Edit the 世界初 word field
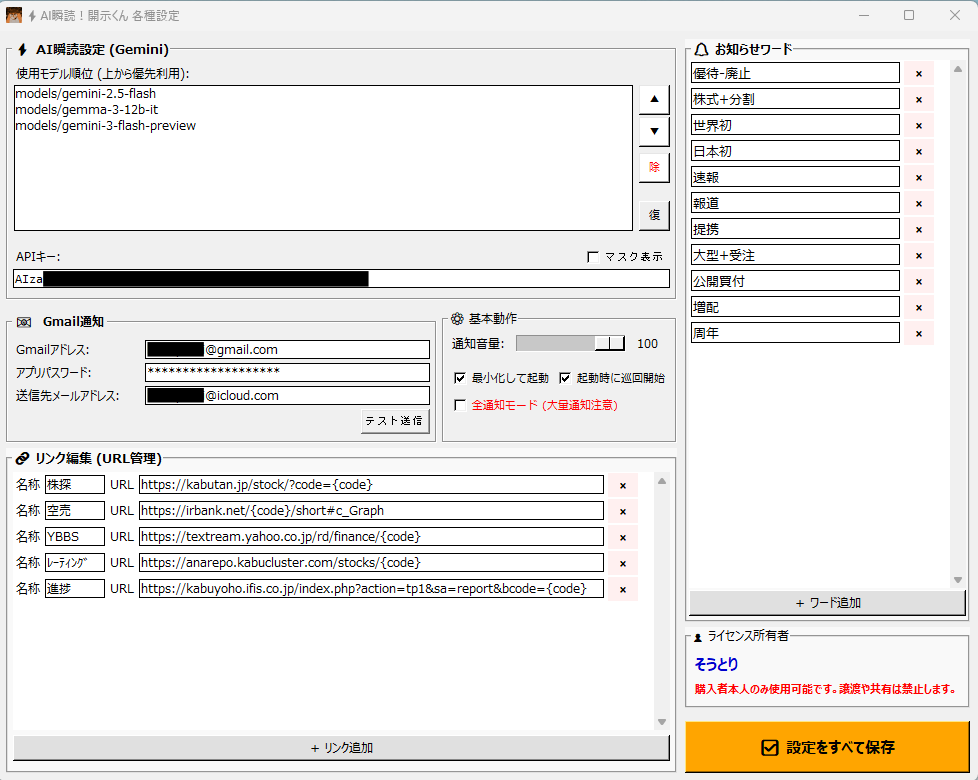This screenshot has height=780, width=978. click(x=795, y=125)
